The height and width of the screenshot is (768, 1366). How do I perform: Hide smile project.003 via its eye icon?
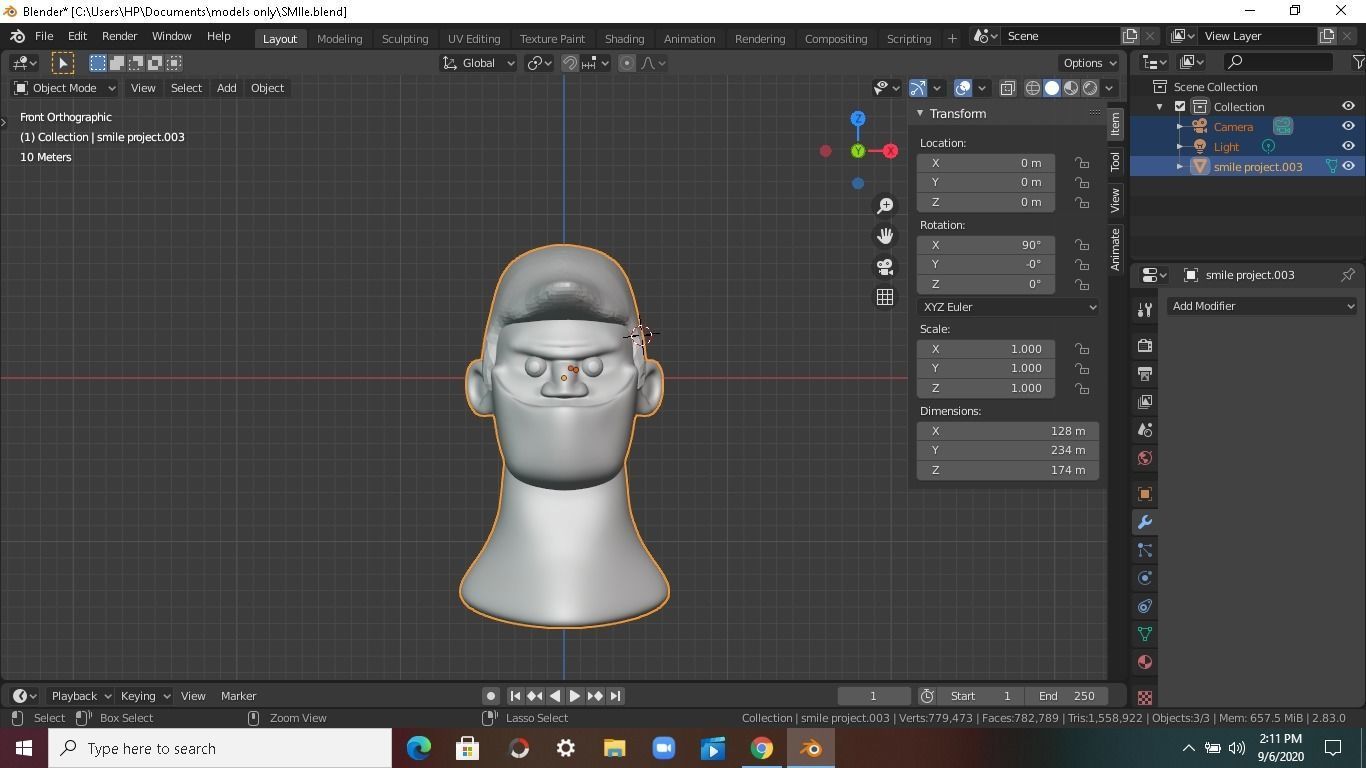(1348, 167)
